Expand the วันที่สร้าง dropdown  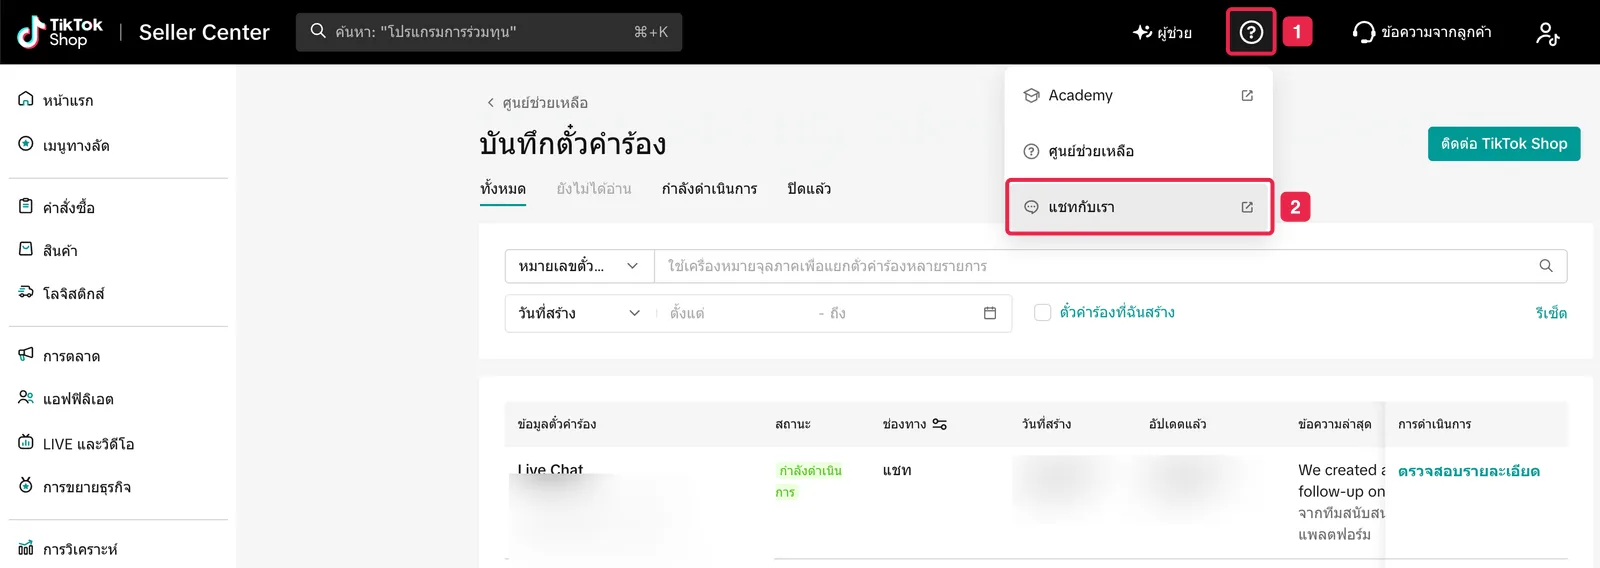click(578, 313)
